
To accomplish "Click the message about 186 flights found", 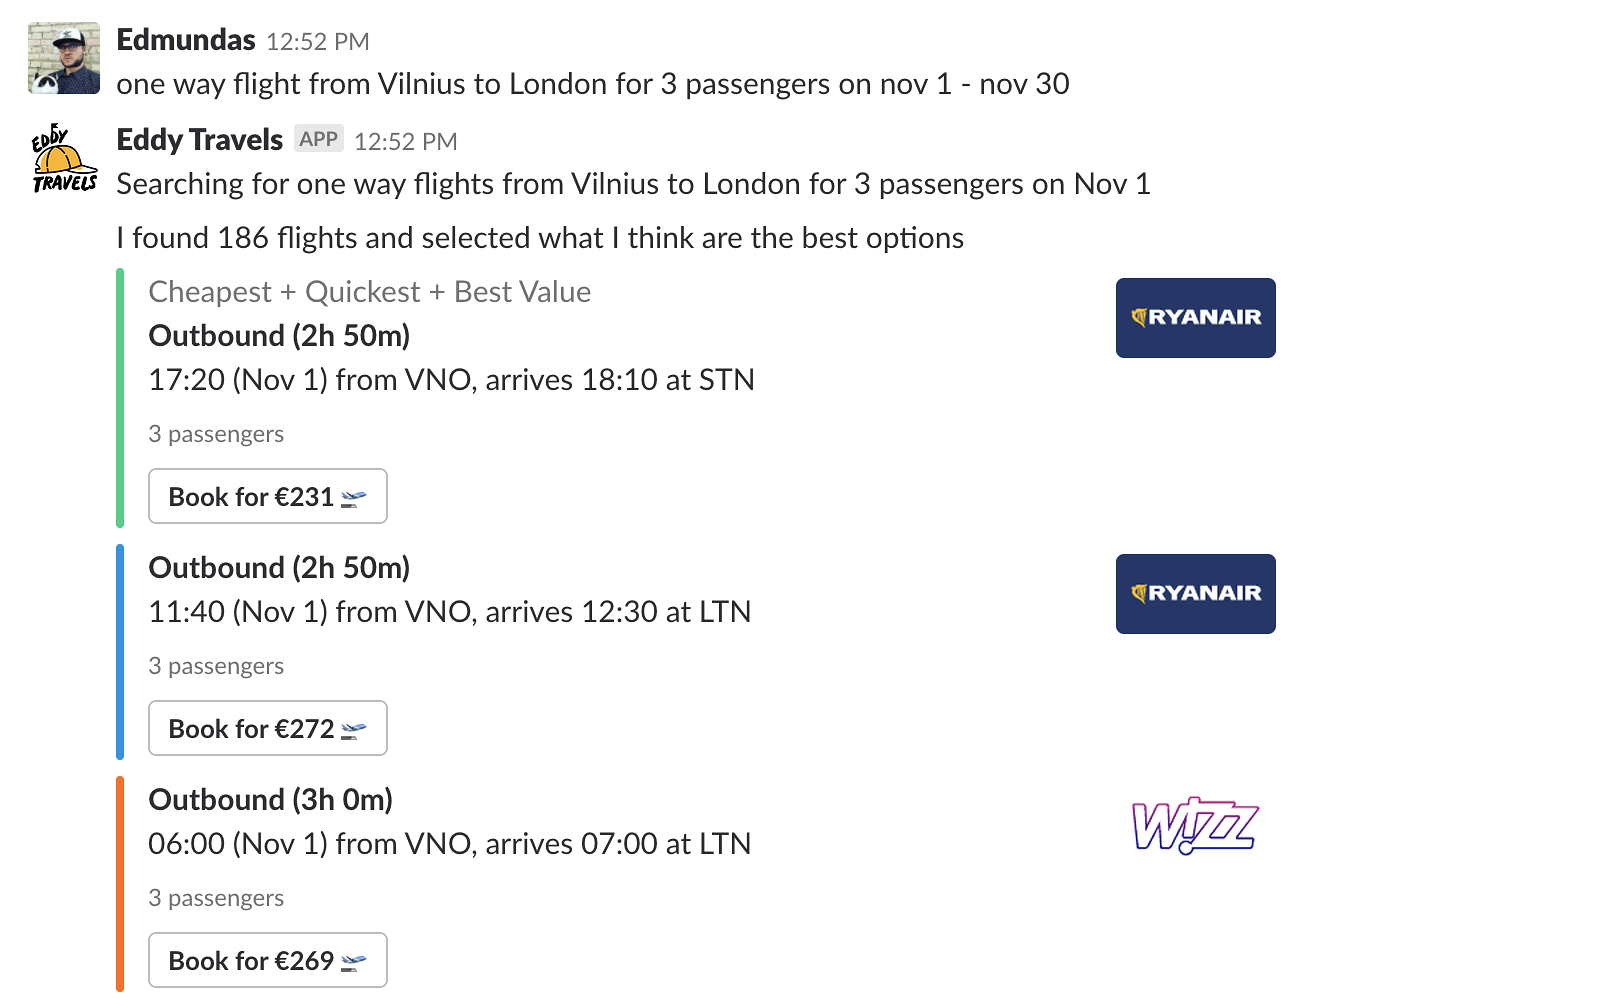I will tap(540, 237).
